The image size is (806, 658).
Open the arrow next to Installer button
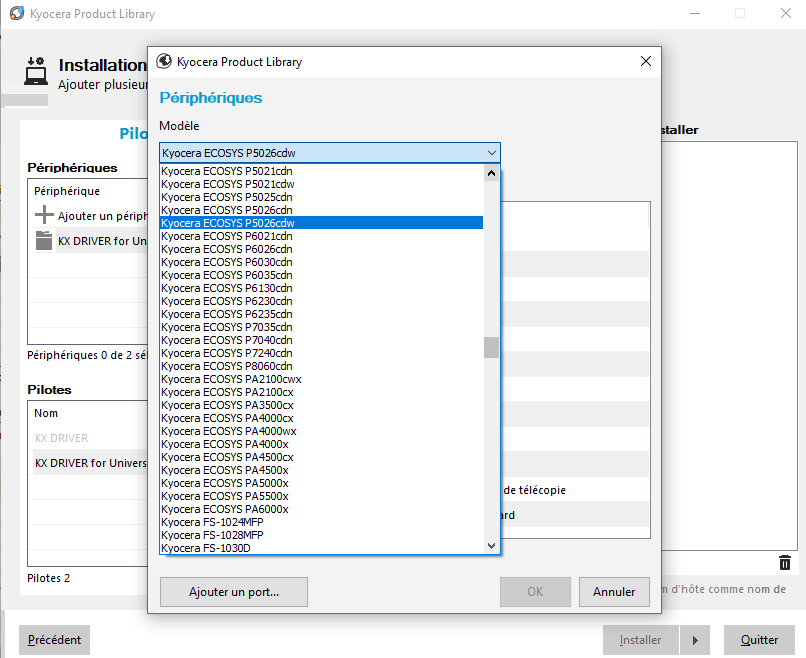point(695,640)
